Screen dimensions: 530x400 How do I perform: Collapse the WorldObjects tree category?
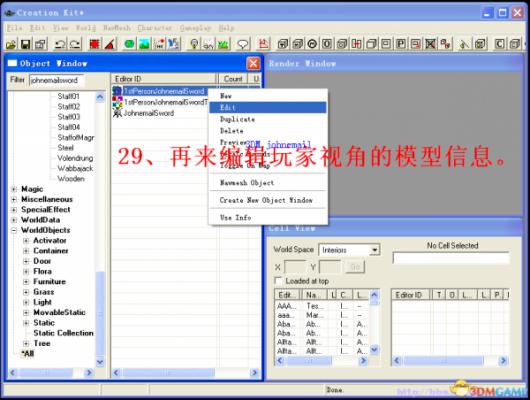(x=14, y=230)
